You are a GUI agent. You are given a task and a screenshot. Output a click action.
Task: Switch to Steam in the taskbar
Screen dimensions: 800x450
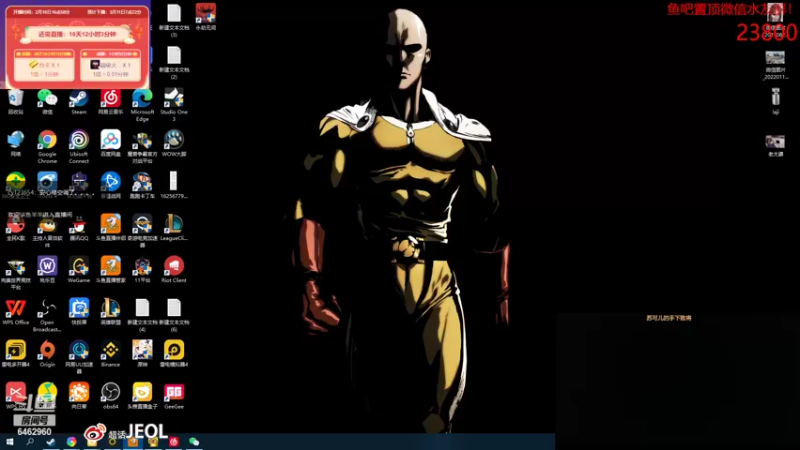51,442
